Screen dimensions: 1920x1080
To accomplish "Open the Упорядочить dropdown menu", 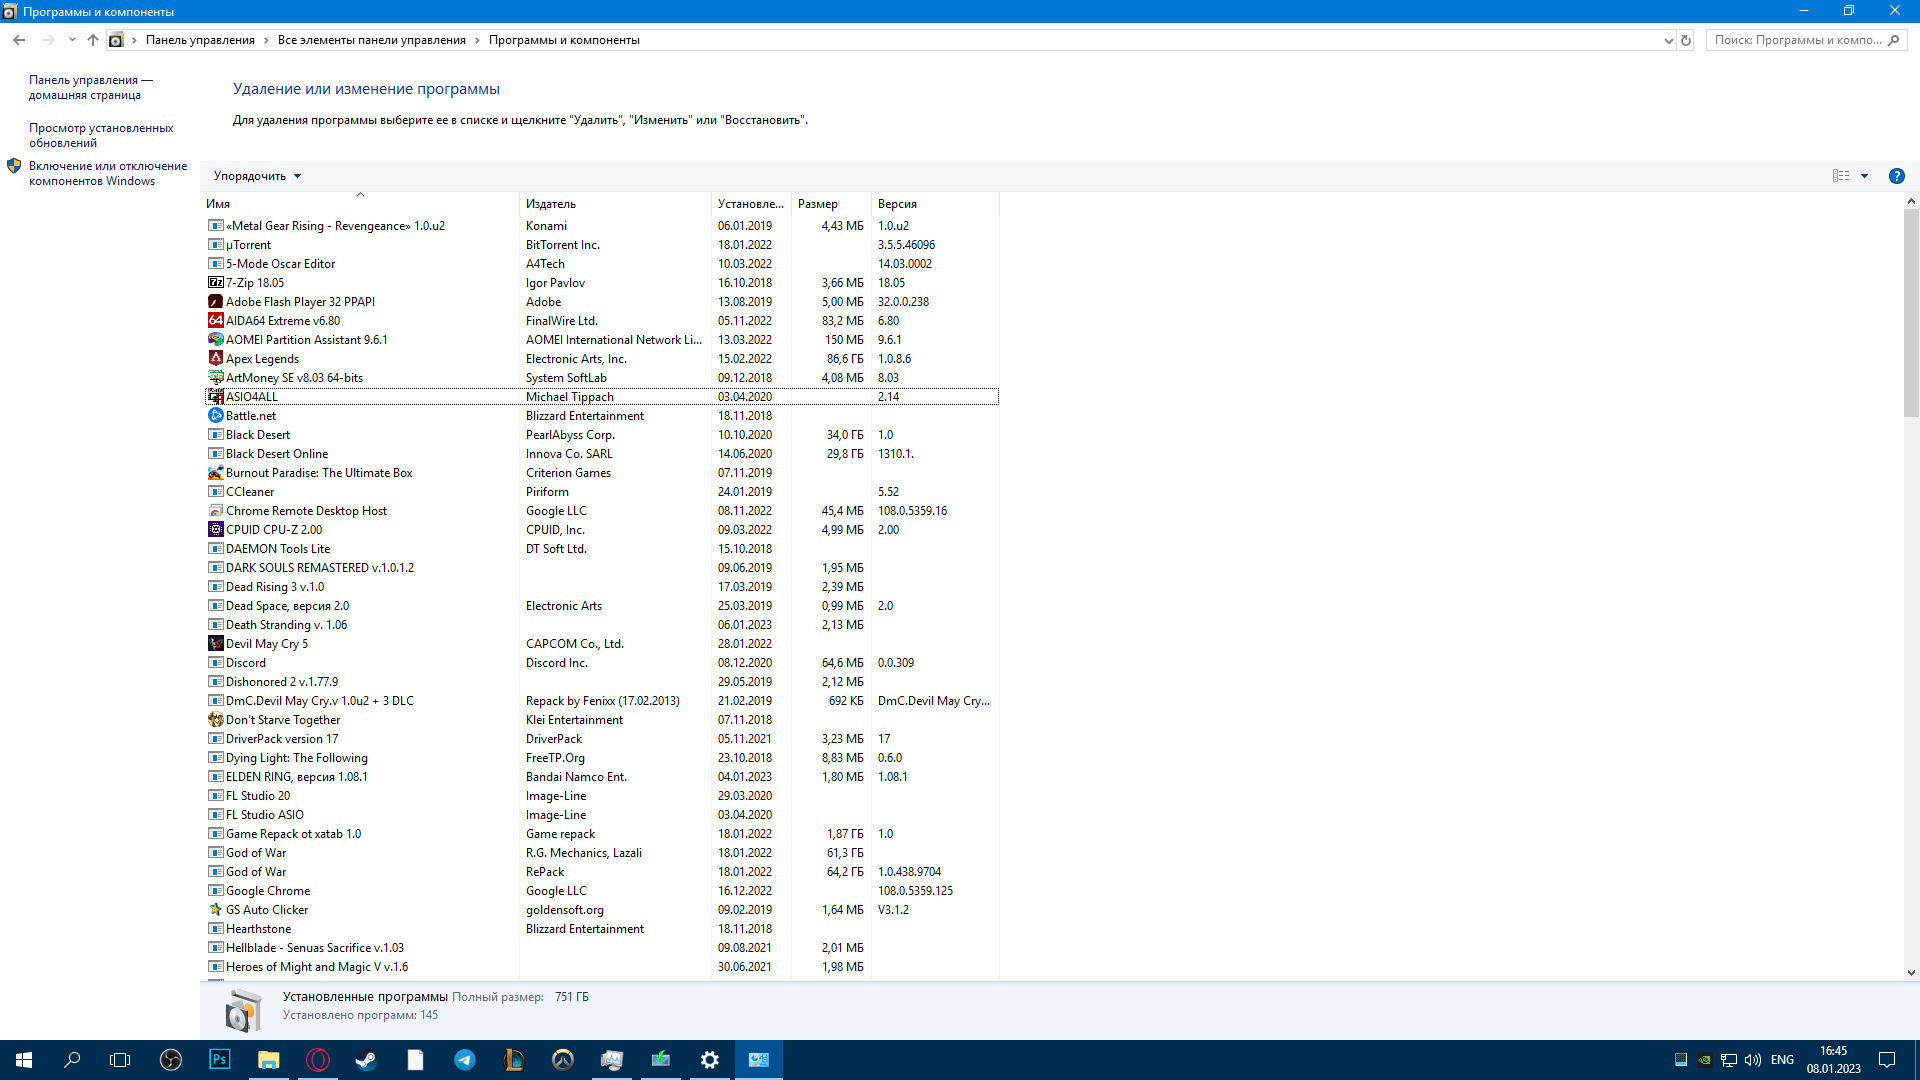I will pyautogui.click(x=257, y=176).
